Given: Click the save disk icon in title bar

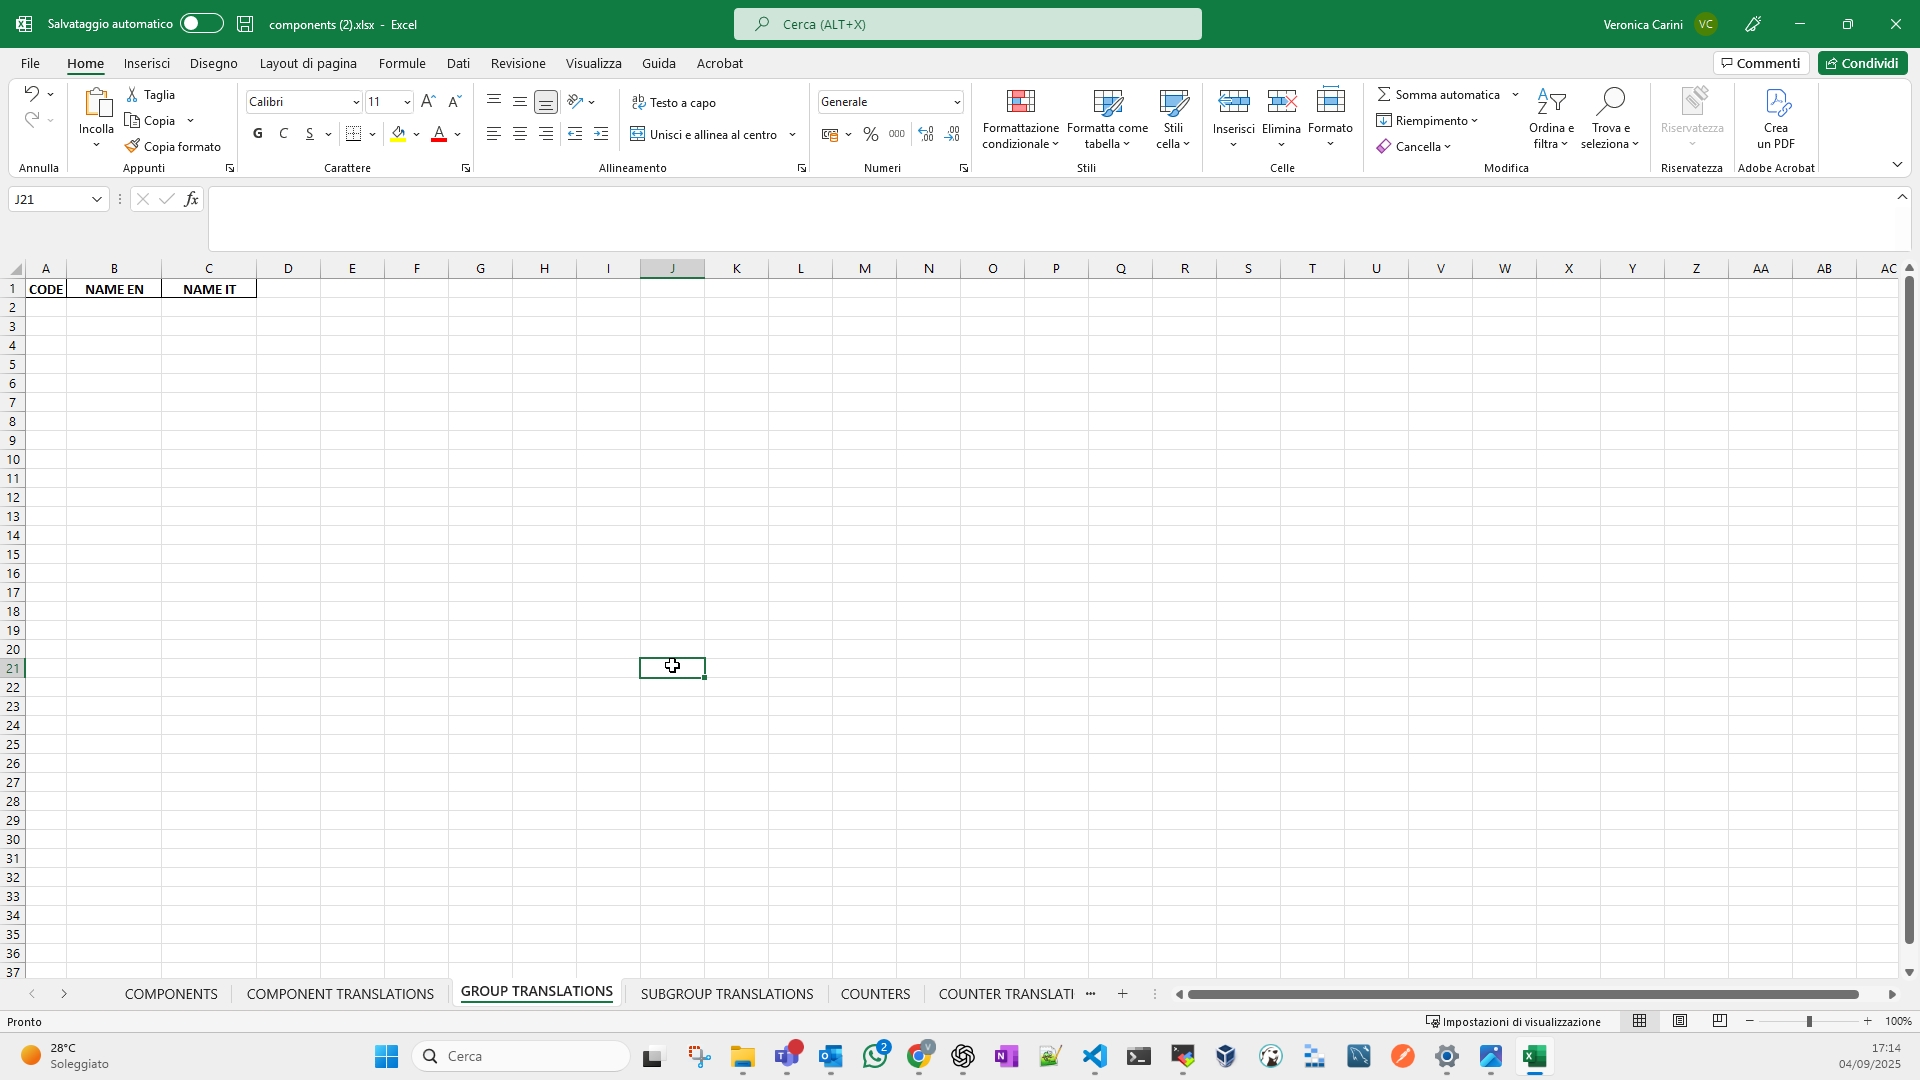Looking at the screenshot, I should pos(246,24).
